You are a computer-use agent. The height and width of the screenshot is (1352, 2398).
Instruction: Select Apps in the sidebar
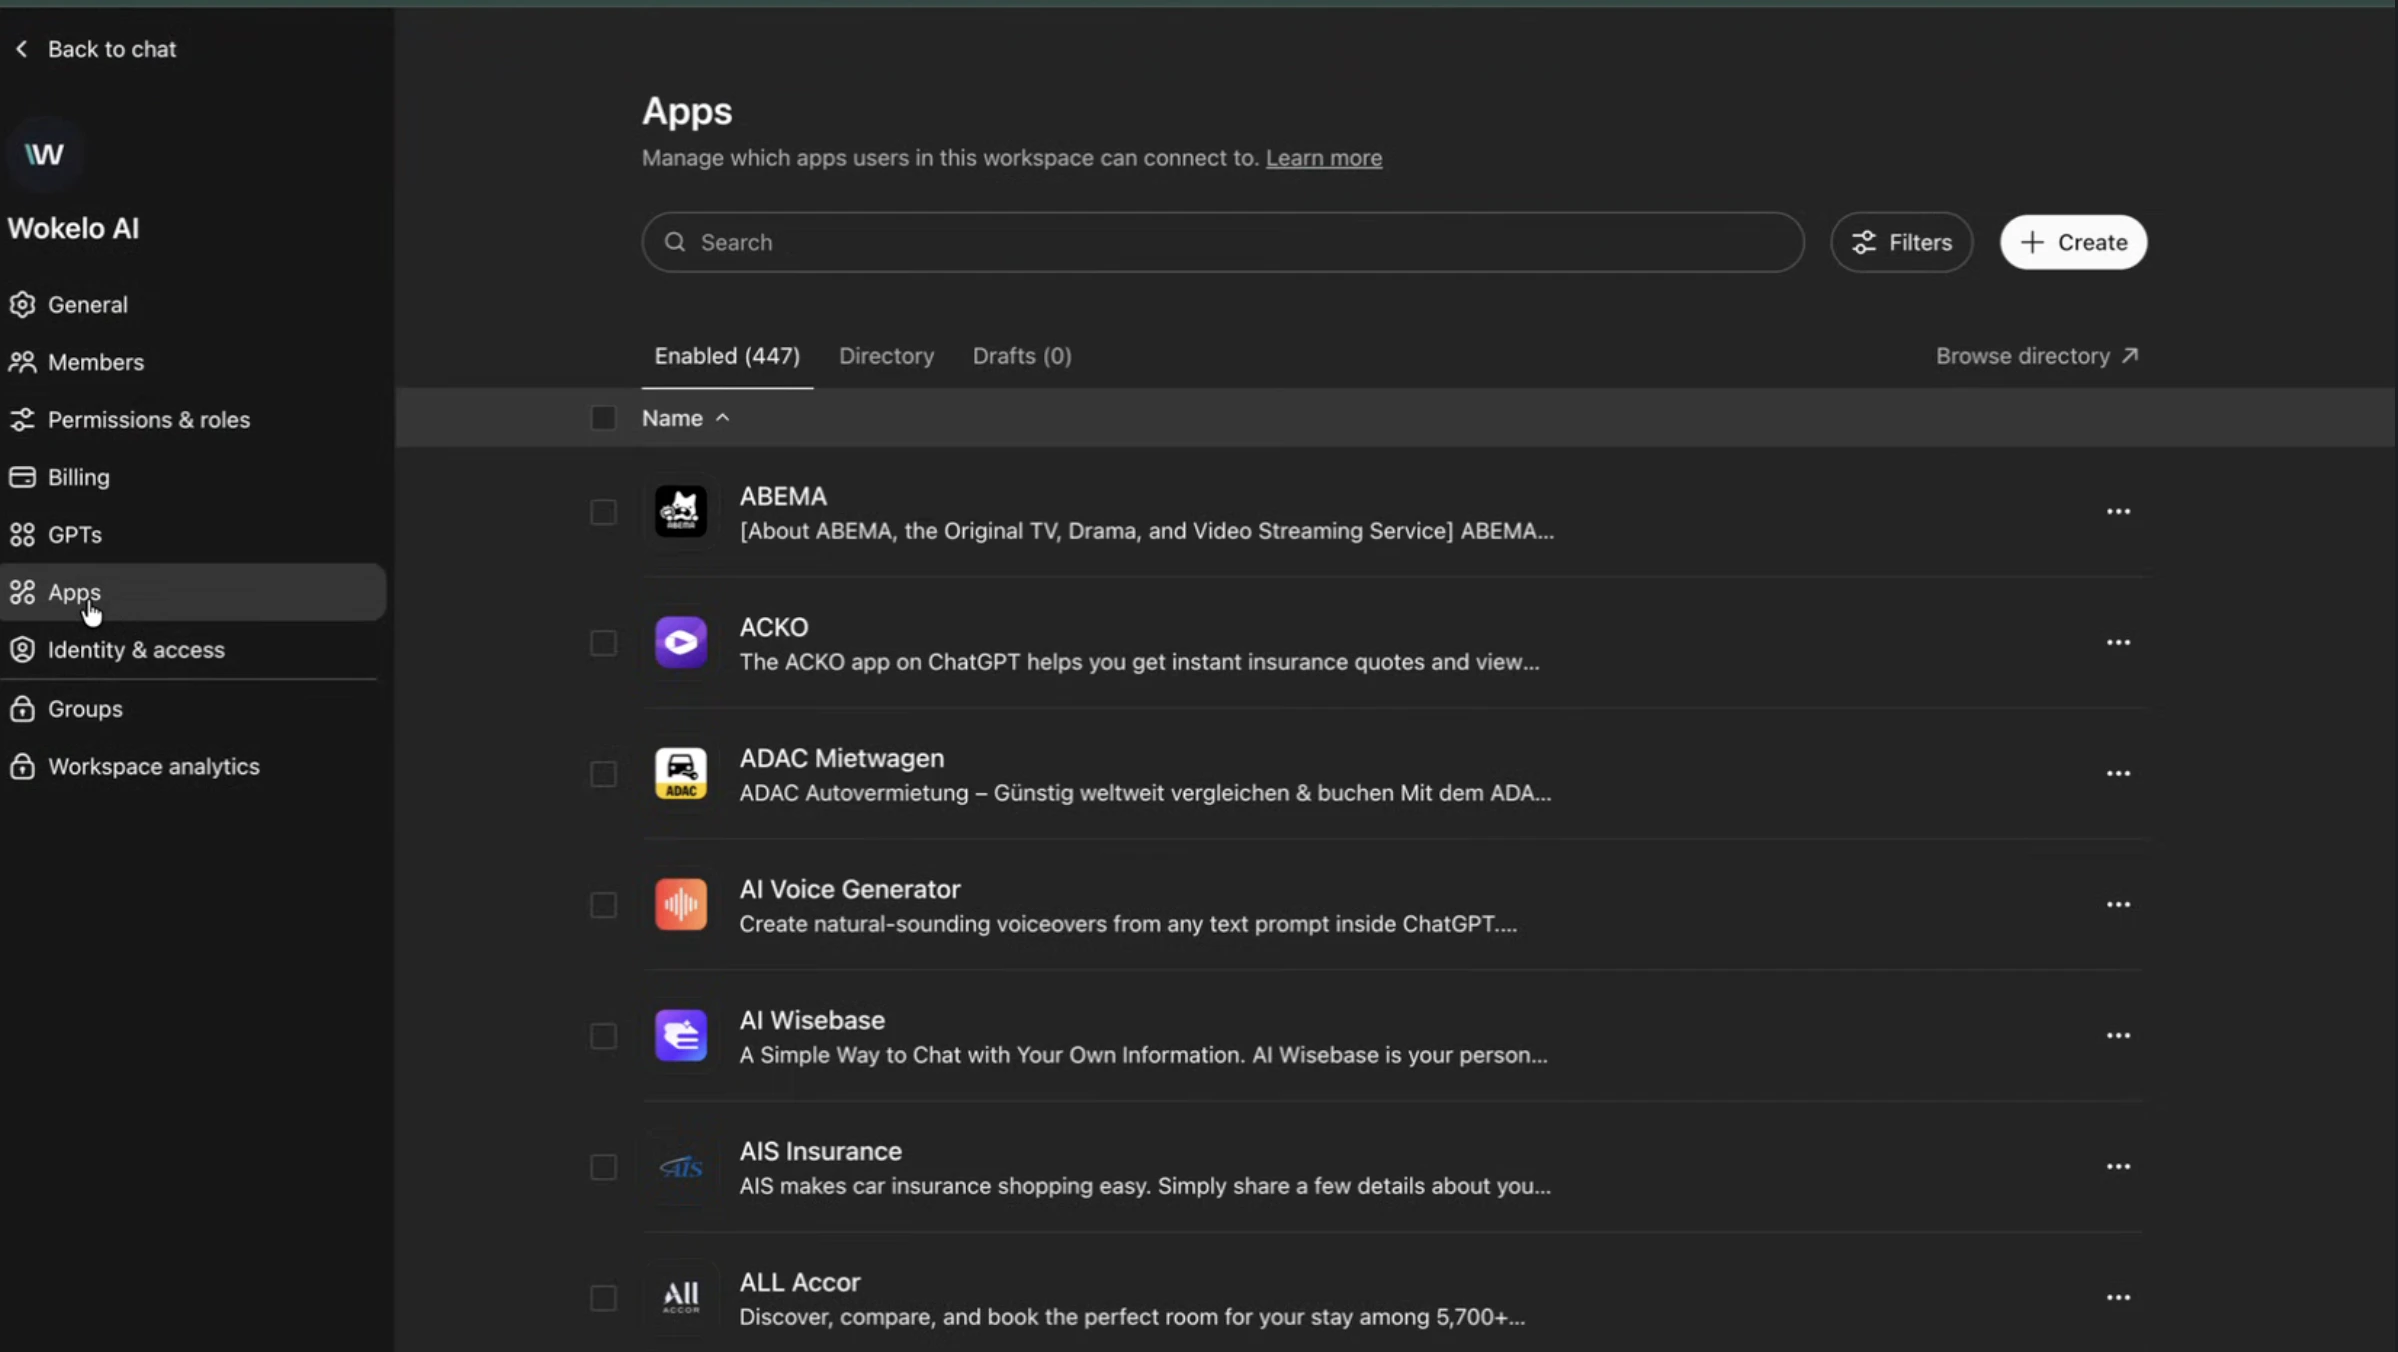pos(193,592)
